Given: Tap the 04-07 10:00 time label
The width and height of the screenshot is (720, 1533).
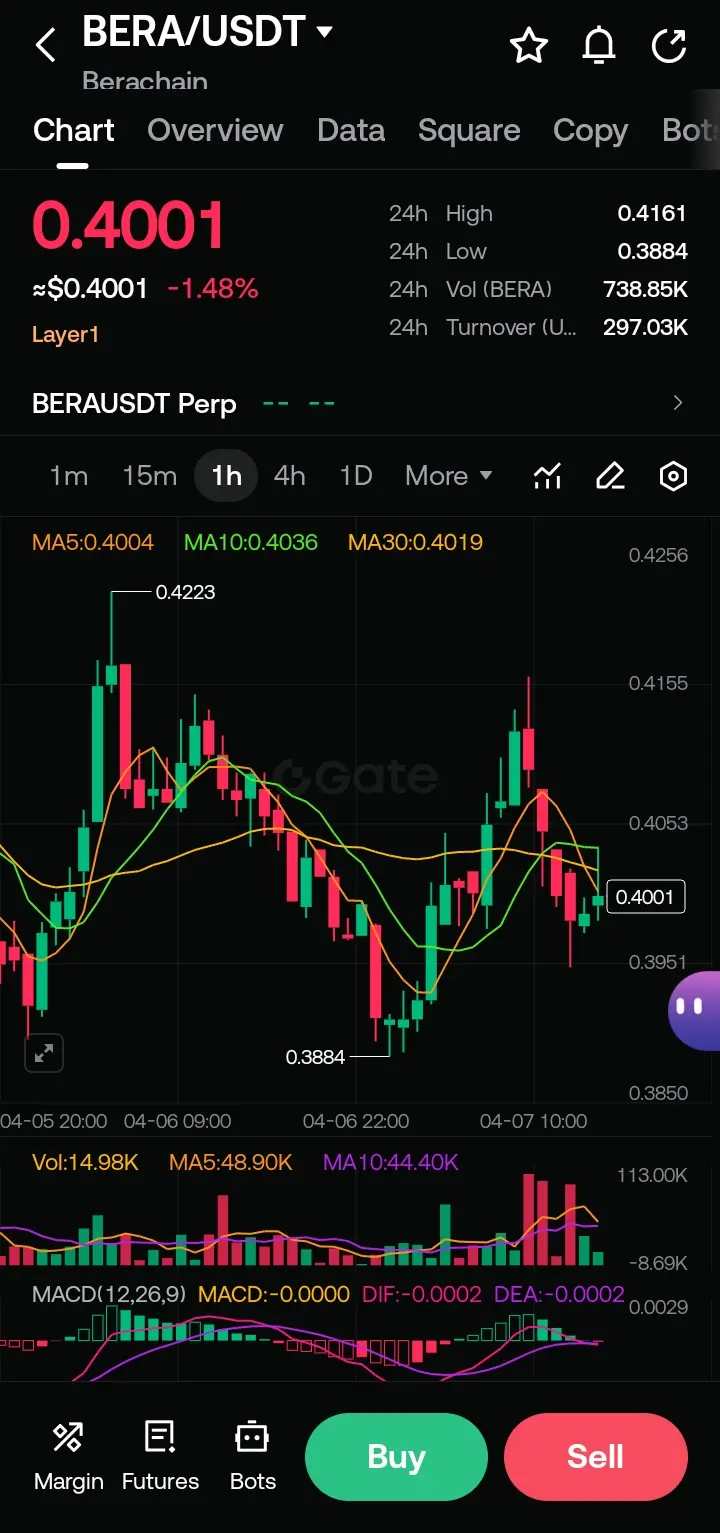Looking at the screenshot, I should (x=534, y=1121).
